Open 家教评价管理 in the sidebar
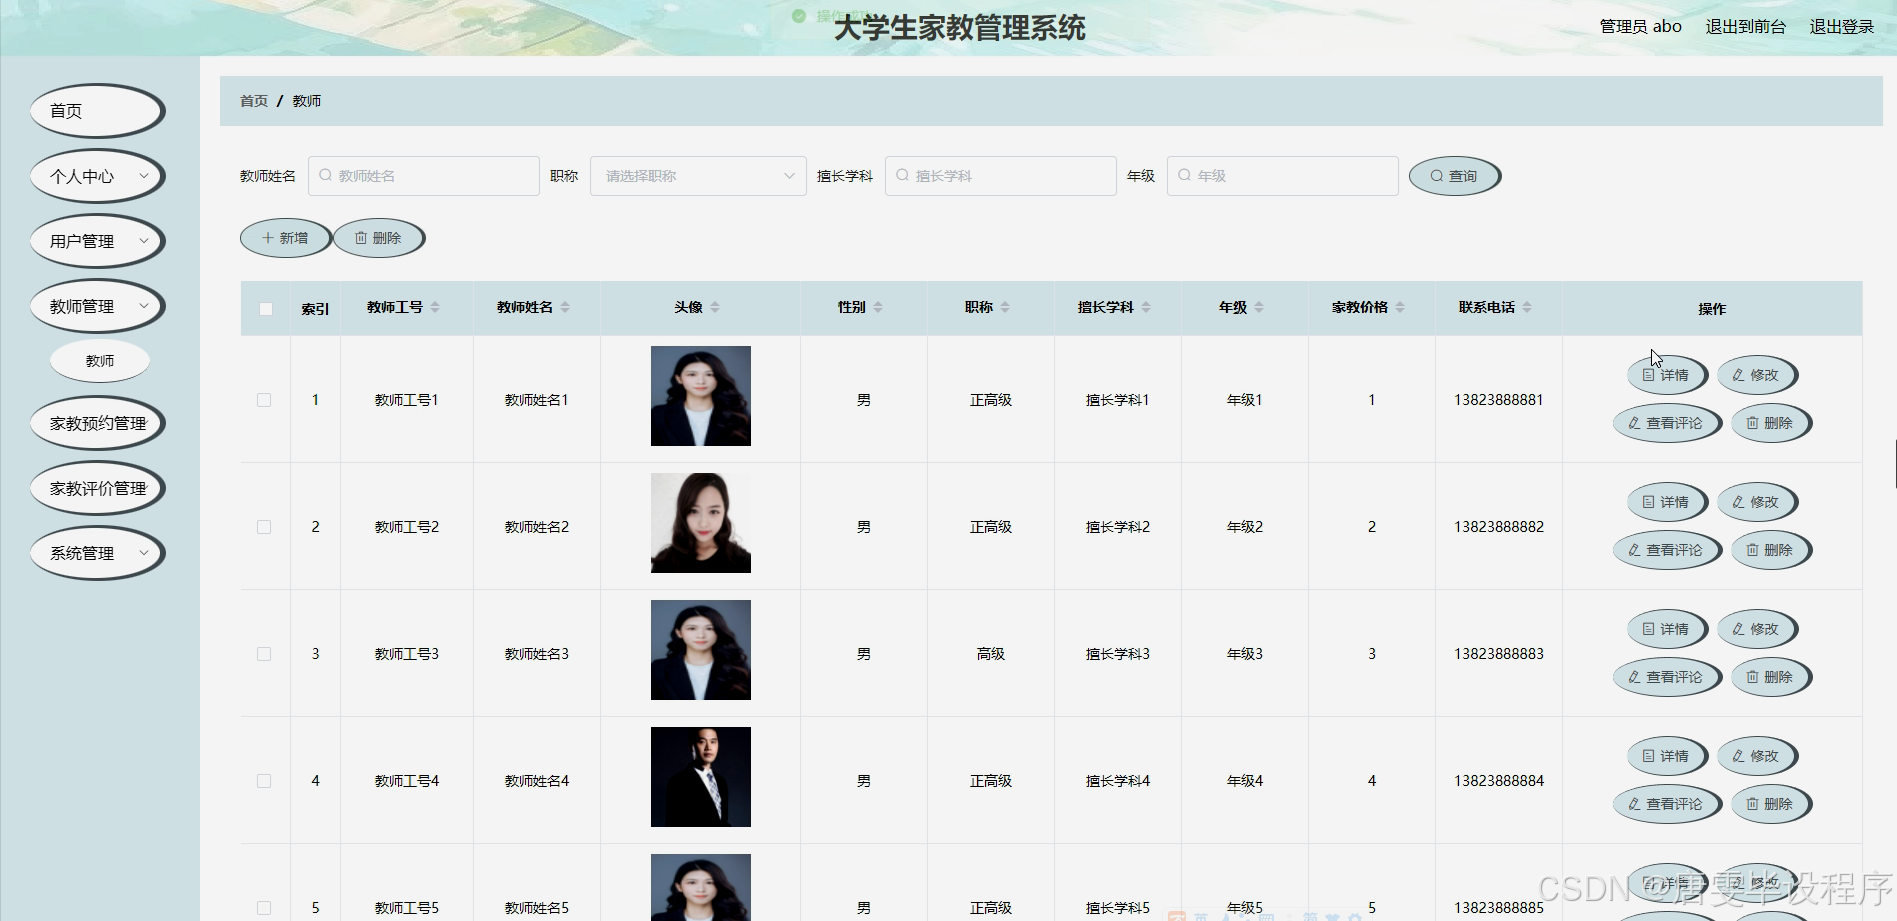Screen dimensions: 1897x921 pos(97,488)
